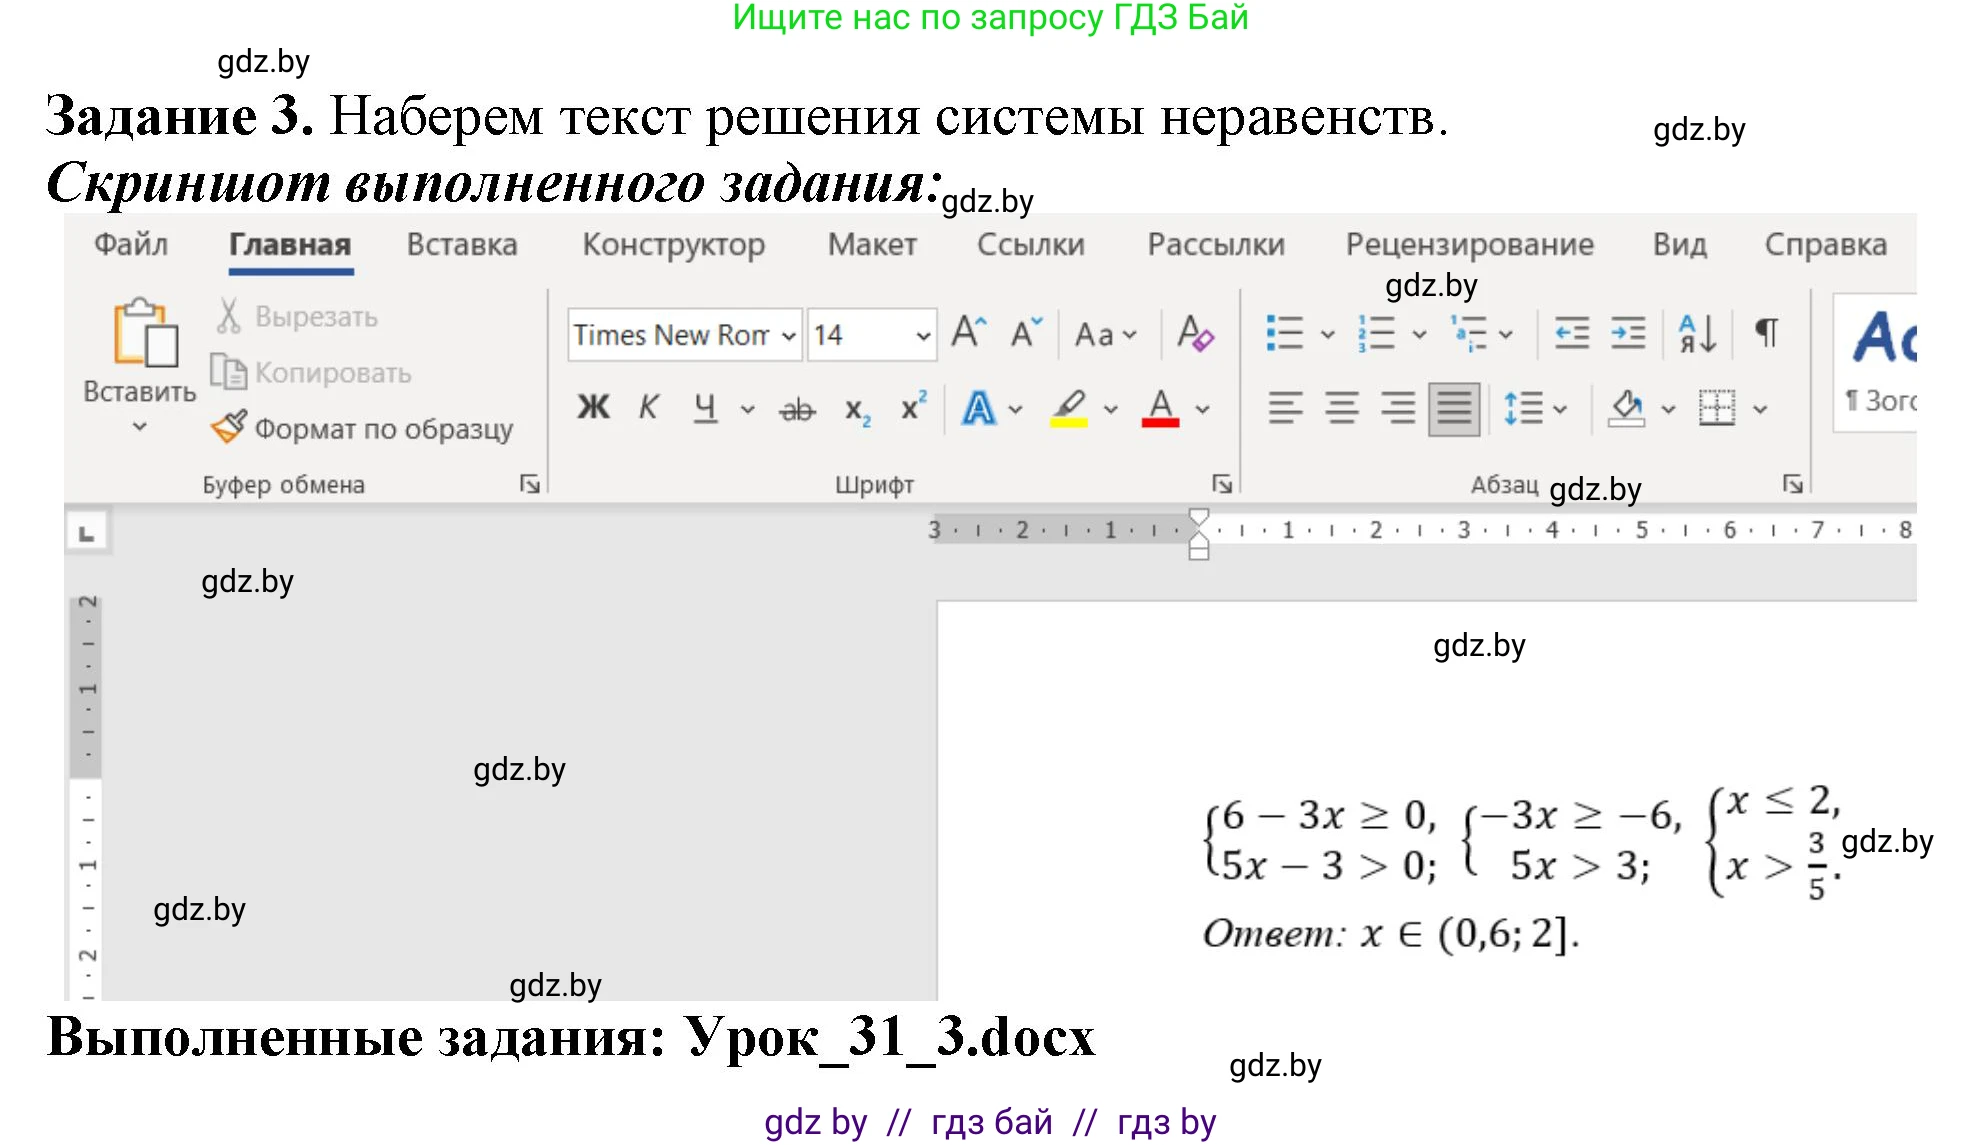Toggle subscript (x₂) formatting
This screenshot has width=1984, height=1145.
[857, 410]
